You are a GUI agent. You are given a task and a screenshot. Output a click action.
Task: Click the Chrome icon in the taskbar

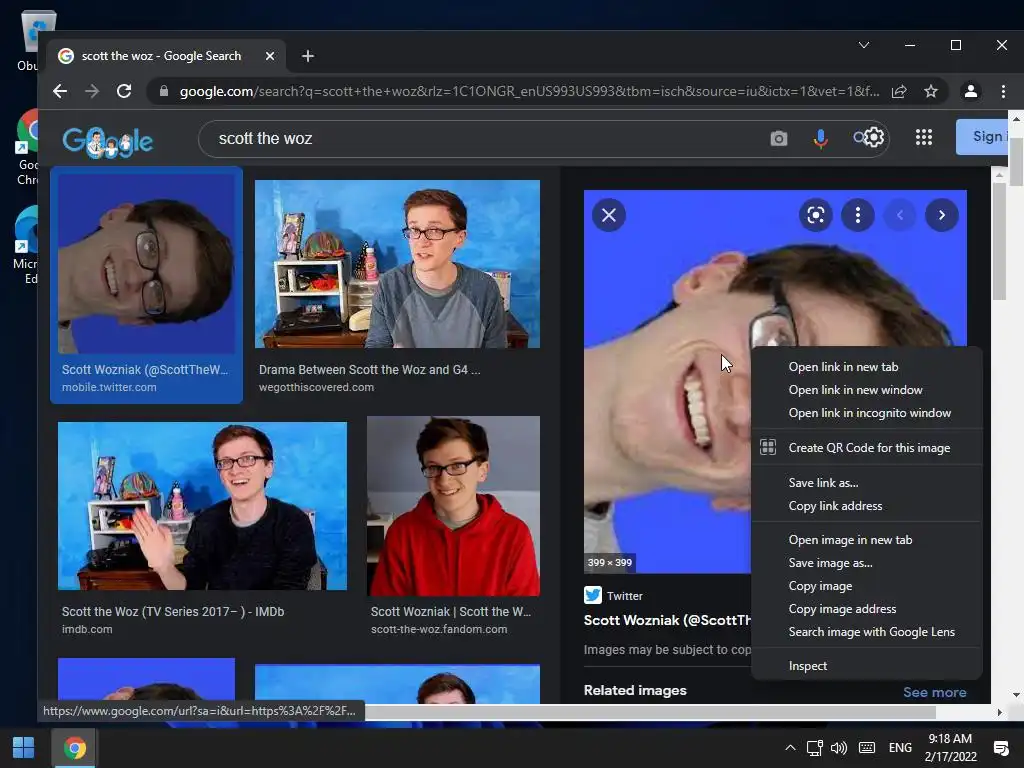click(x=74, y=748)
